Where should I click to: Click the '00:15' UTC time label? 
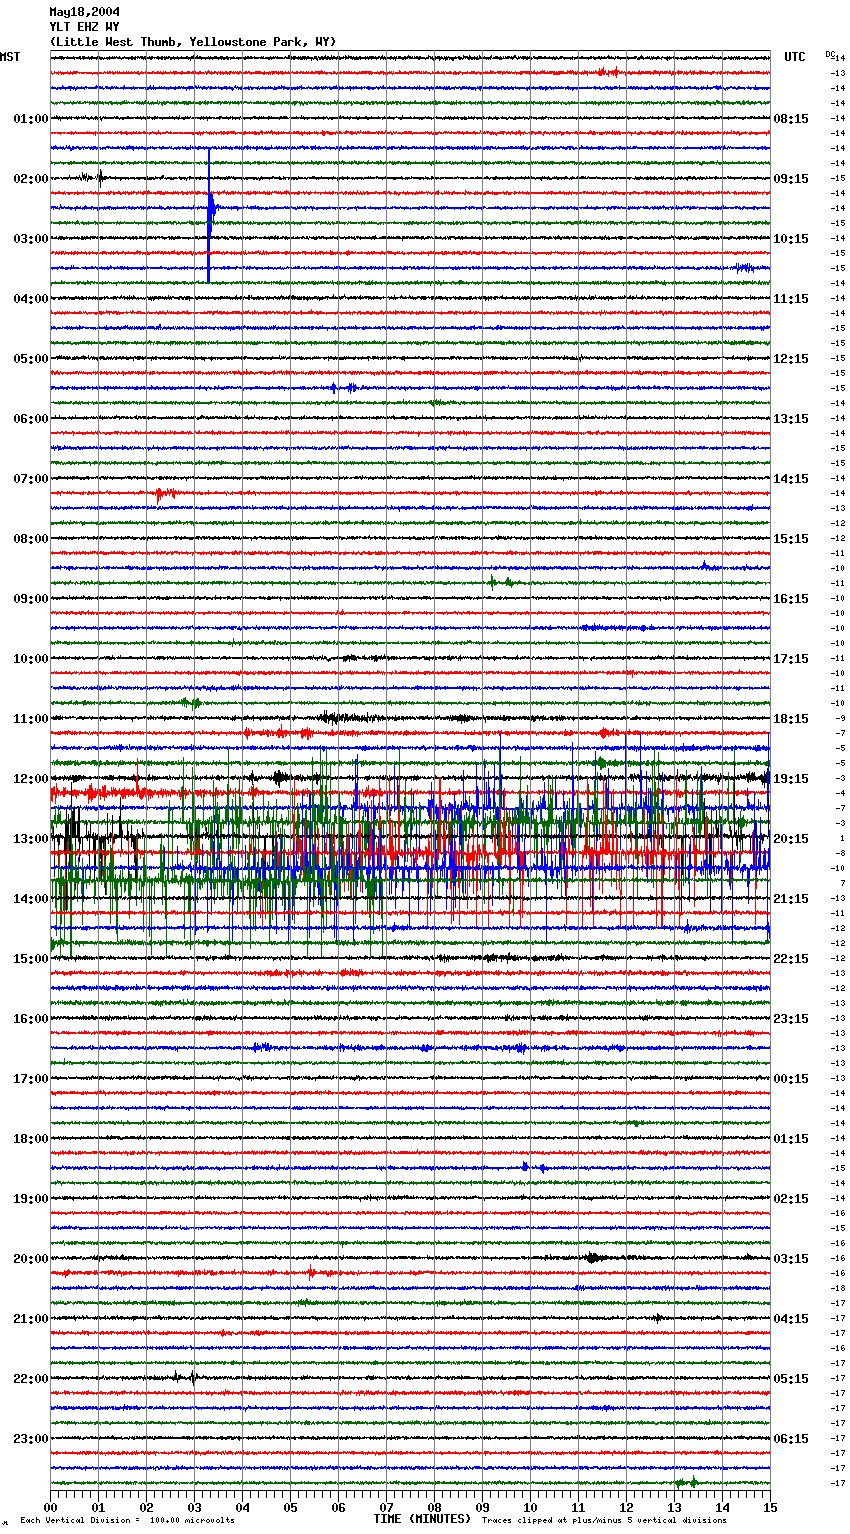pyautogui.click(x=791, y=1079)
